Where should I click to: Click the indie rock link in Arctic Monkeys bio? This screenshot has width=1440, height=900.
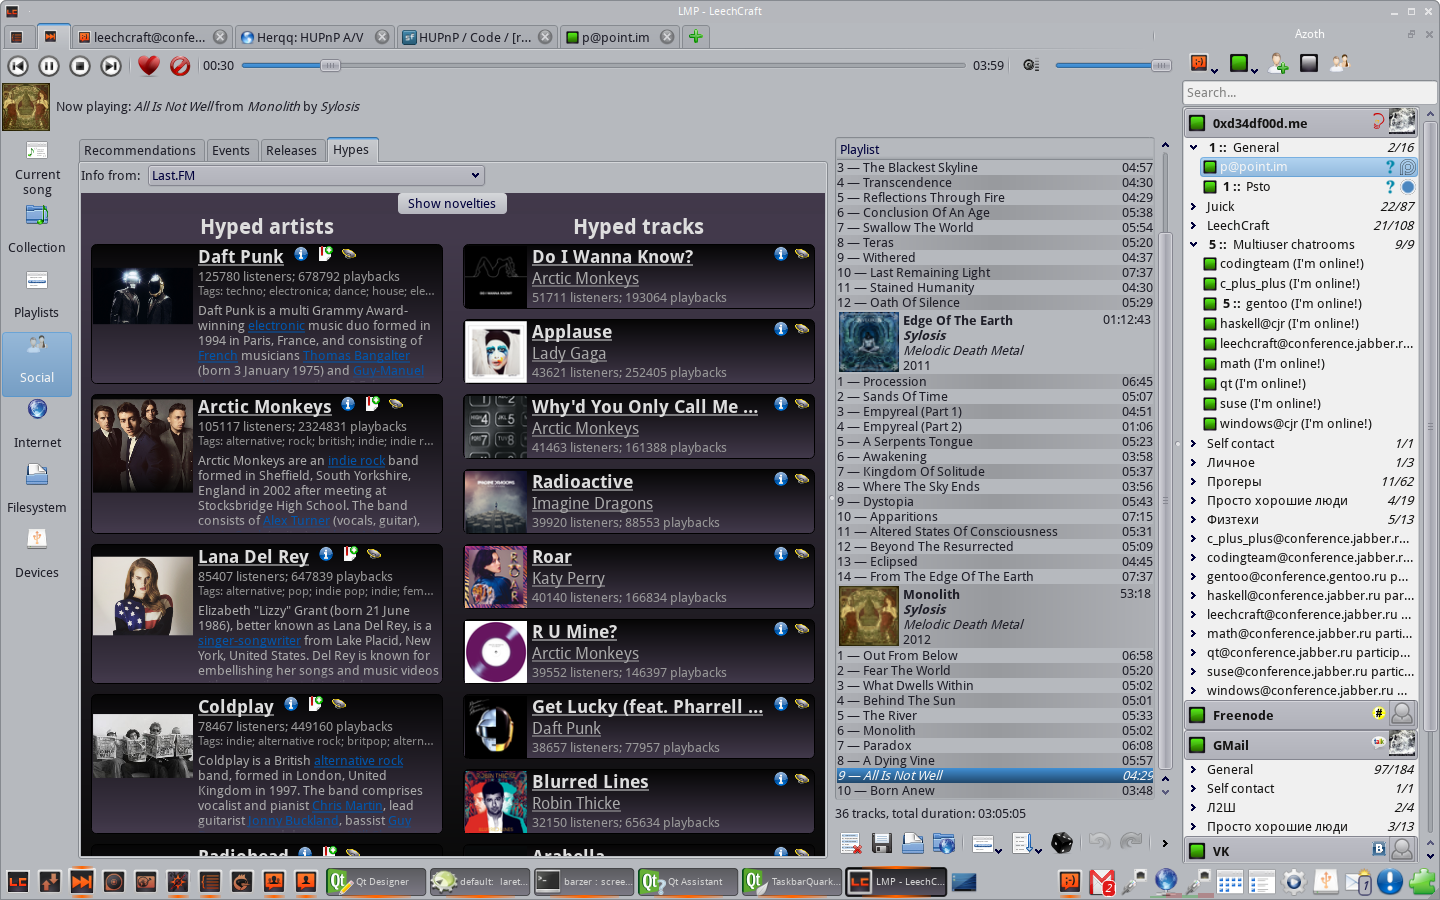tap(357, 461)
